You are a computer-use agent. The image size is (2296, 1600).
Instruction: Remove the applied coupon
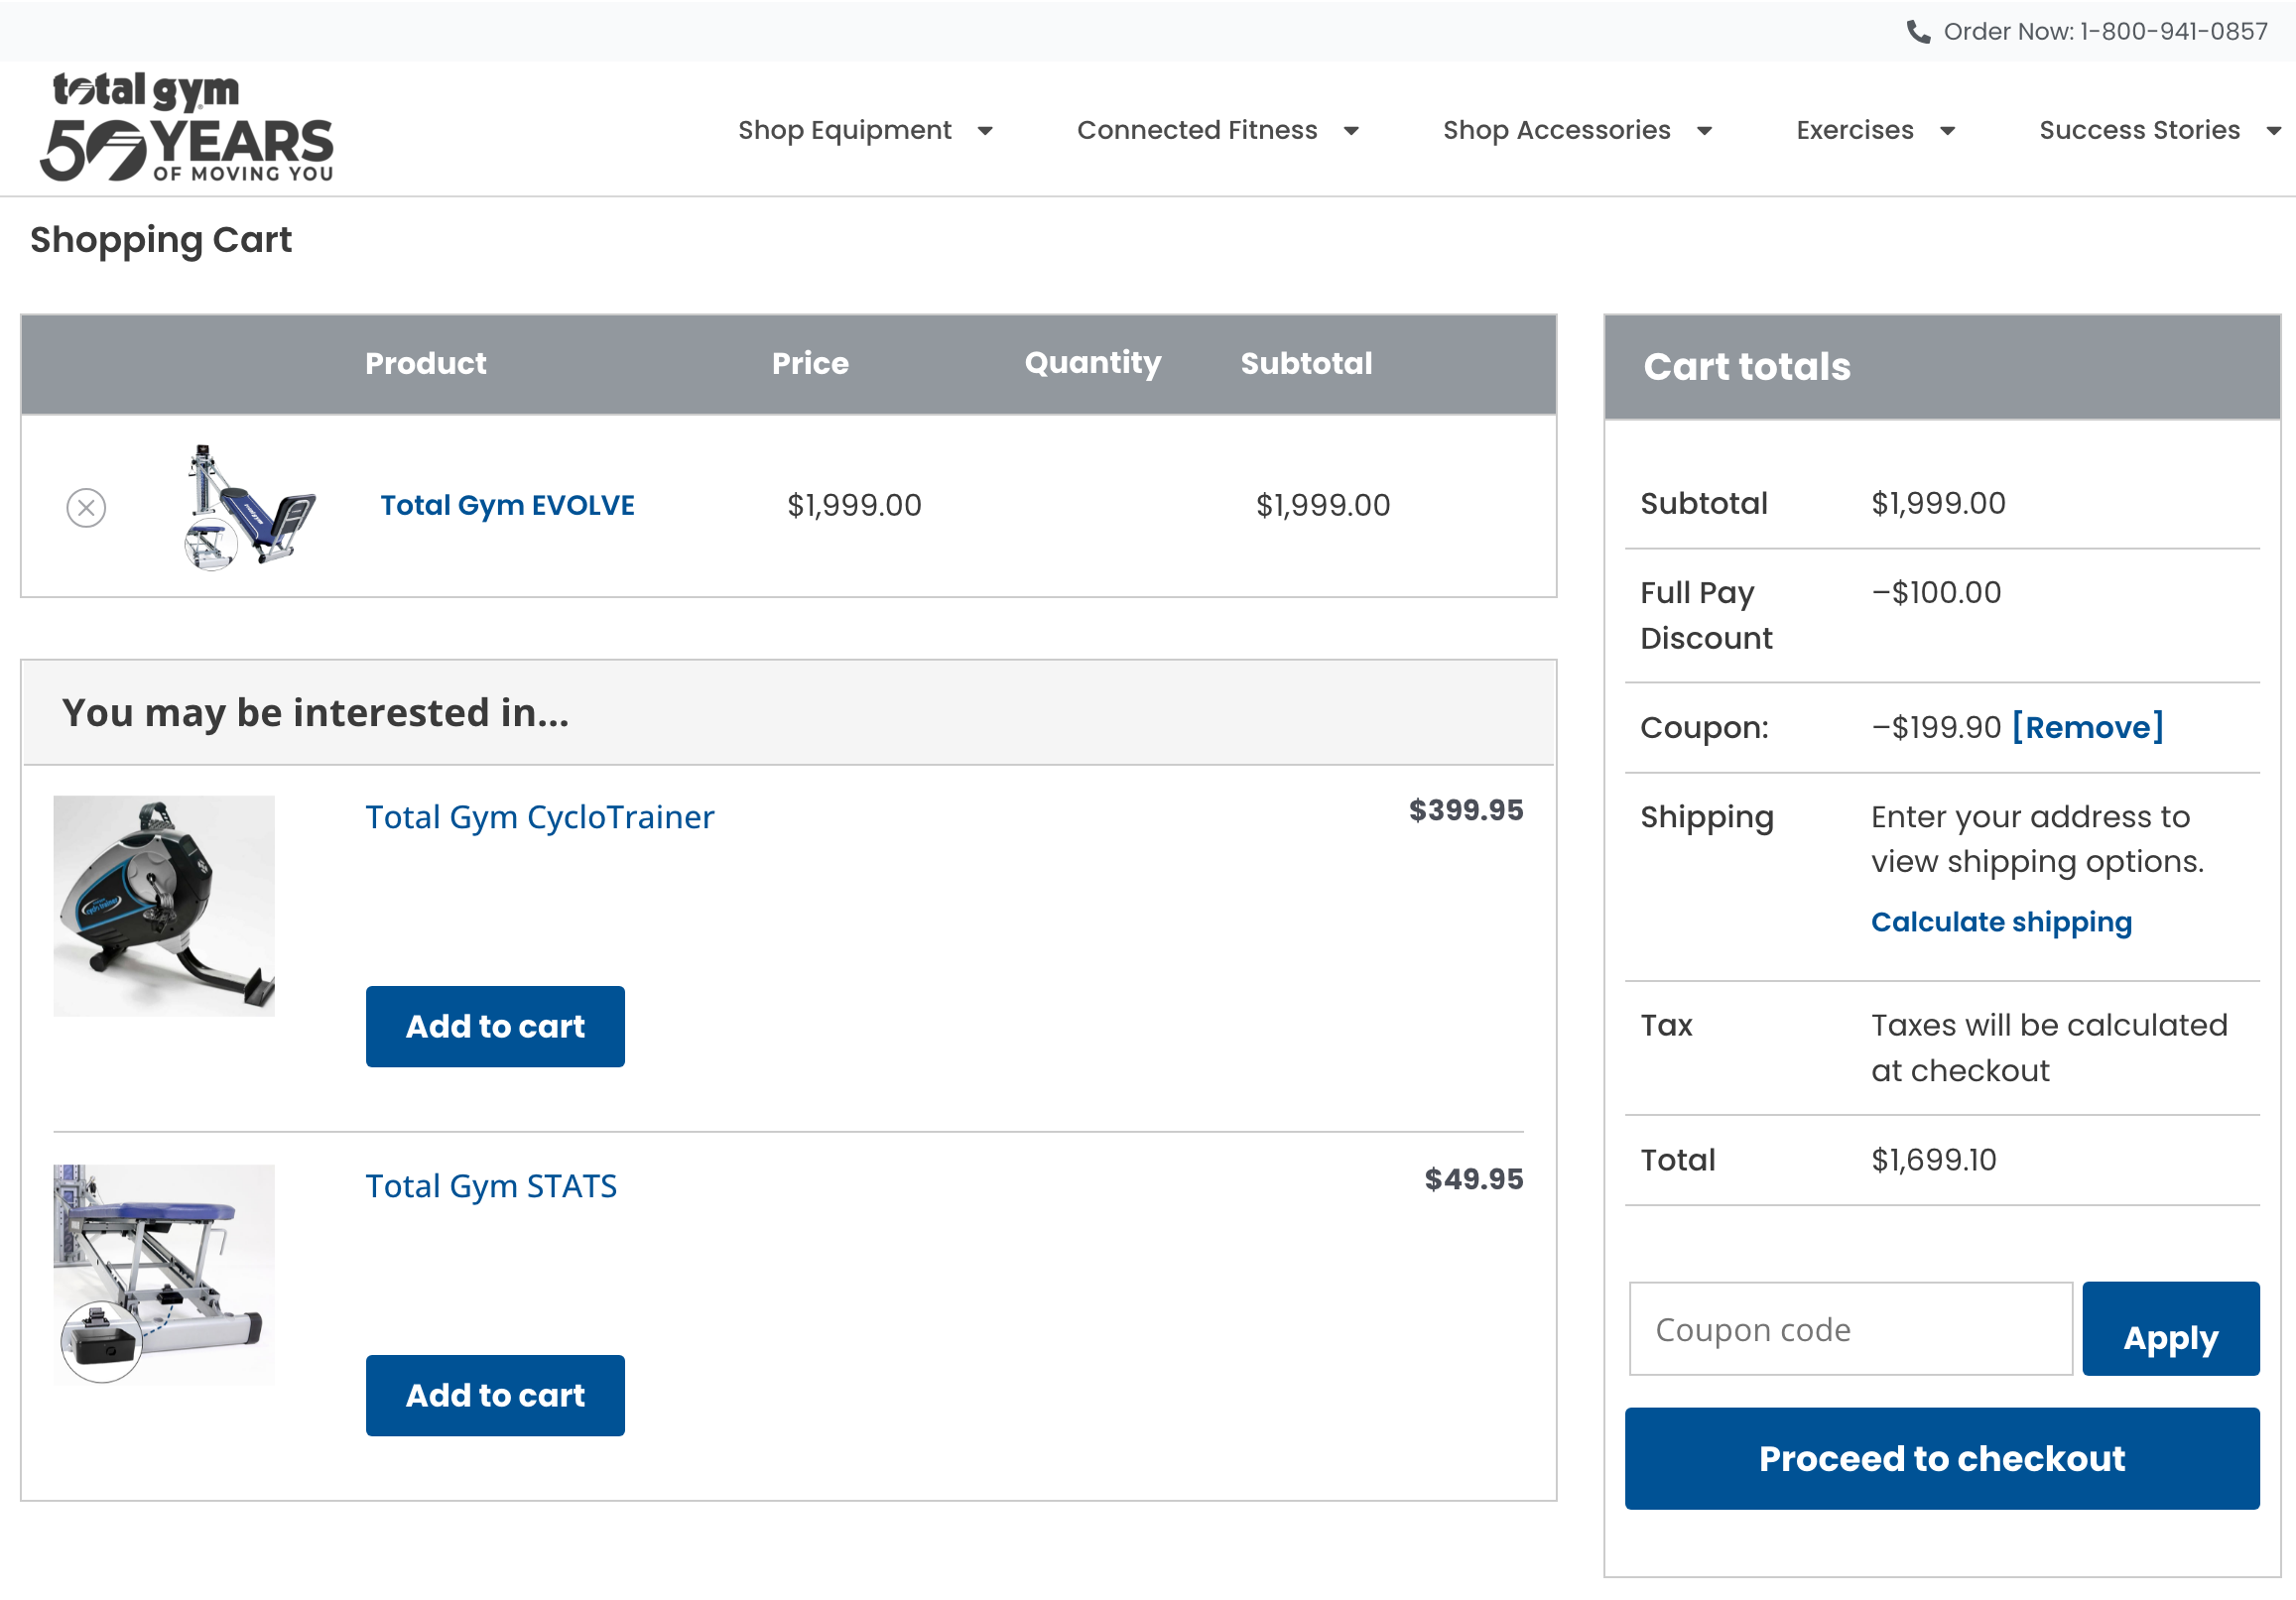[x=2087, y=727]
